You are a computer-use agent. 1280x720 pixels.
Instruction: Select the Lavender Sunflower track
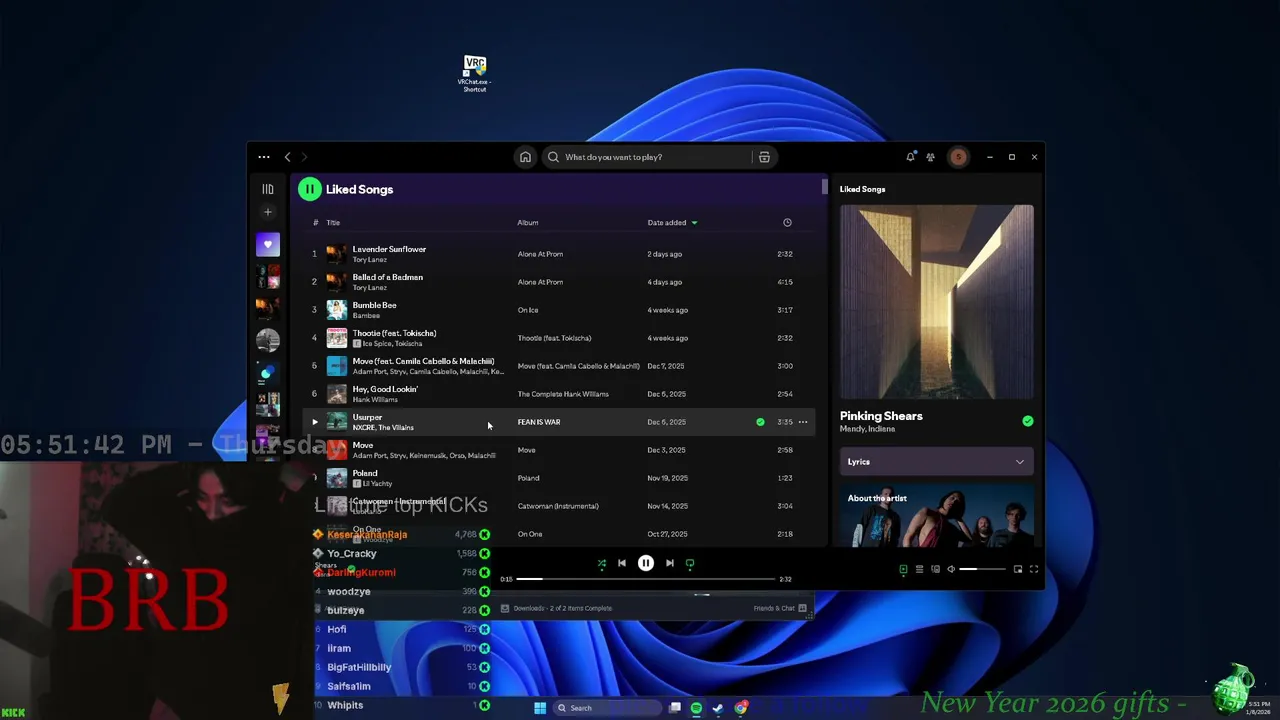pos(560,254)
